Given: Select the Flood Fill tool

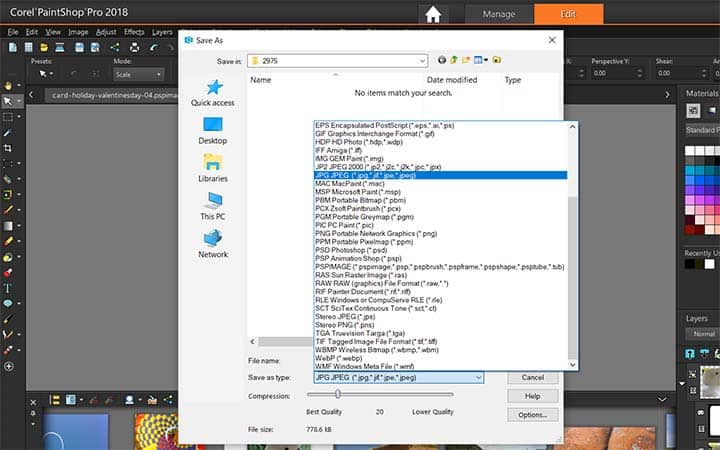Looking at the screenshot, I should click(8, 257).
